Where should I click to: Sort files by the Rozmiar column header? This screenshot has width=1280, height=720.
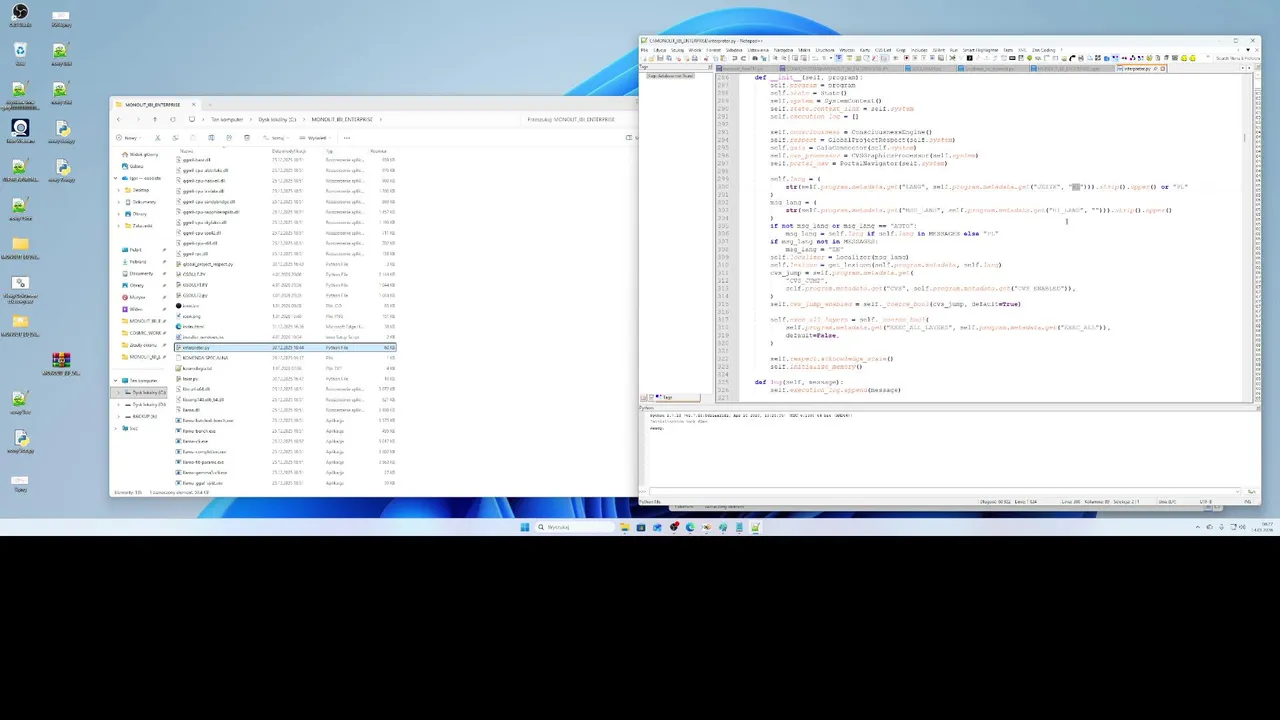click(378, 151)
